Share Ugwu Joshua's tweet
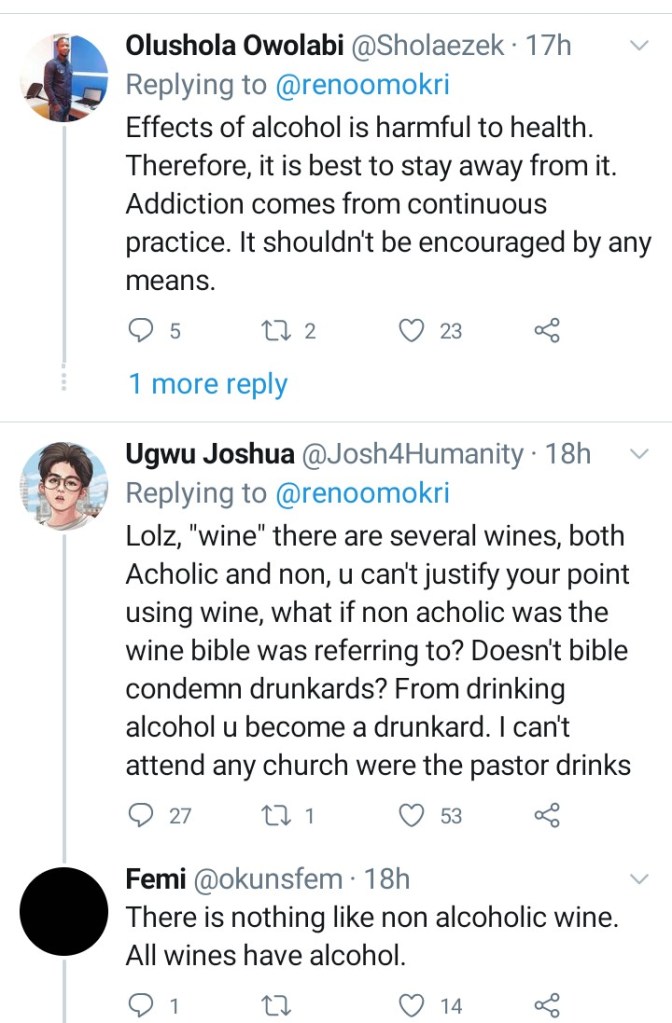The height and width of the screenshot is (1023, 672). coord(546,815)
